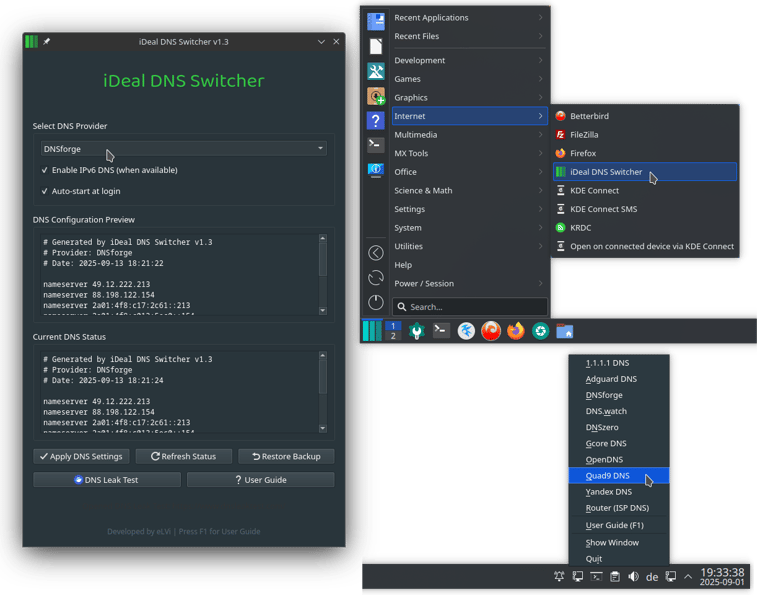The height and width of the screenshot is (595, 768).
Task: Toggle the pin icon in title bar
Action: pyautogui.click(x=47, y=42)
